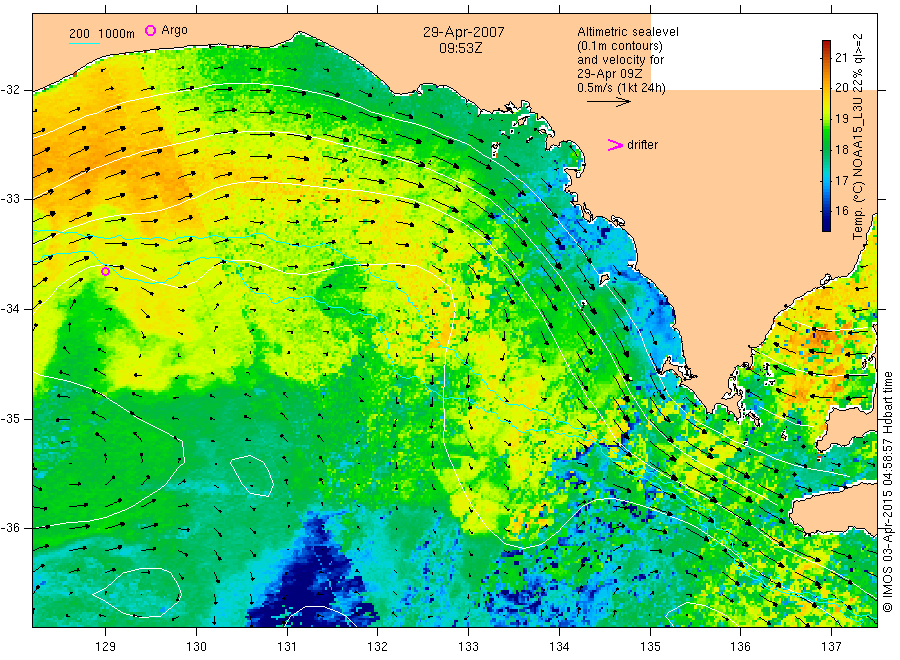
Task: Click longitude axis label 132
Action: 378,647
